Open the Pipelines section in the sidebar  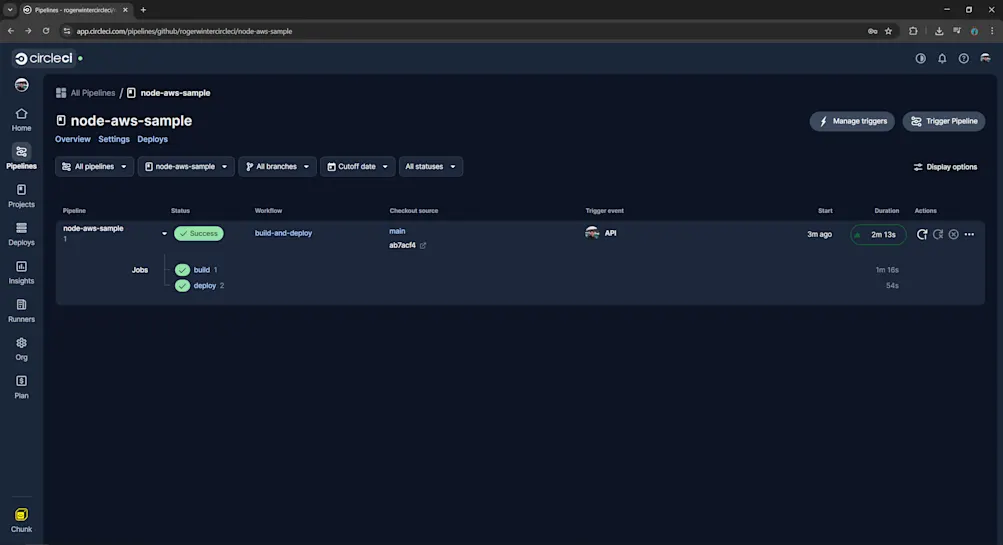coord(21,157)
